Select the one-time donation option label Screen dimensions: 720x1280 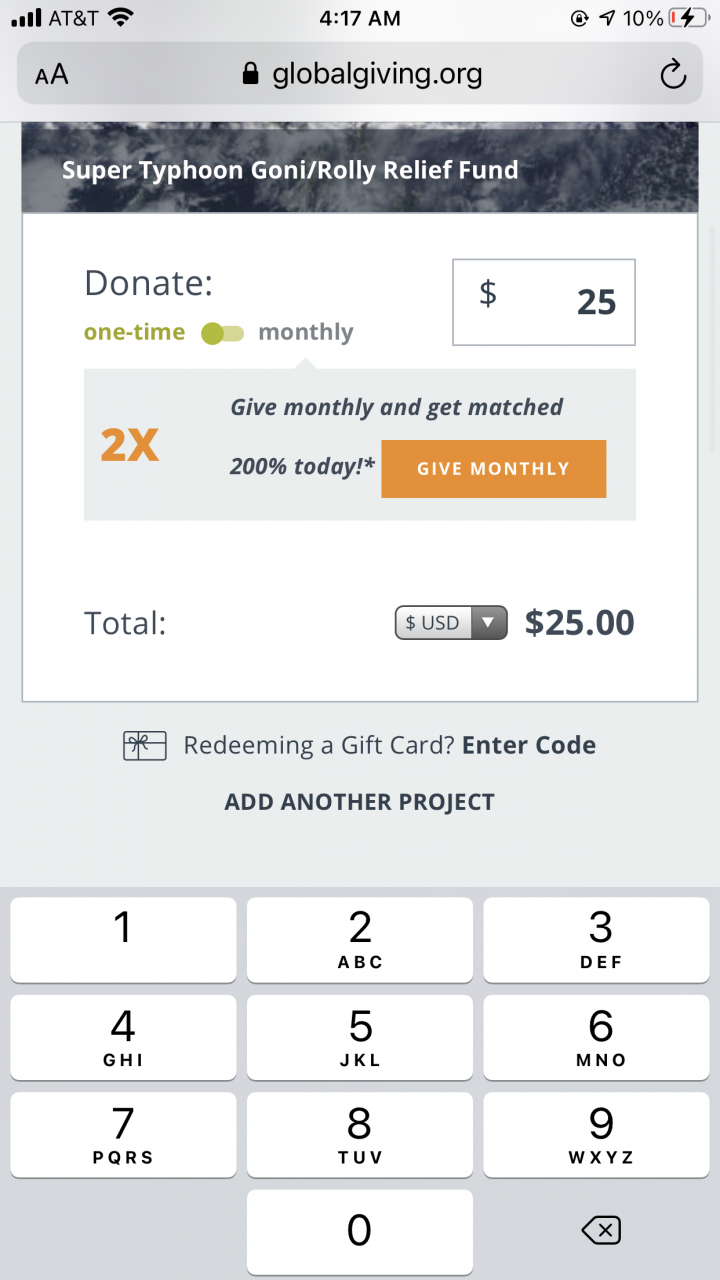[x=134, y=333]
